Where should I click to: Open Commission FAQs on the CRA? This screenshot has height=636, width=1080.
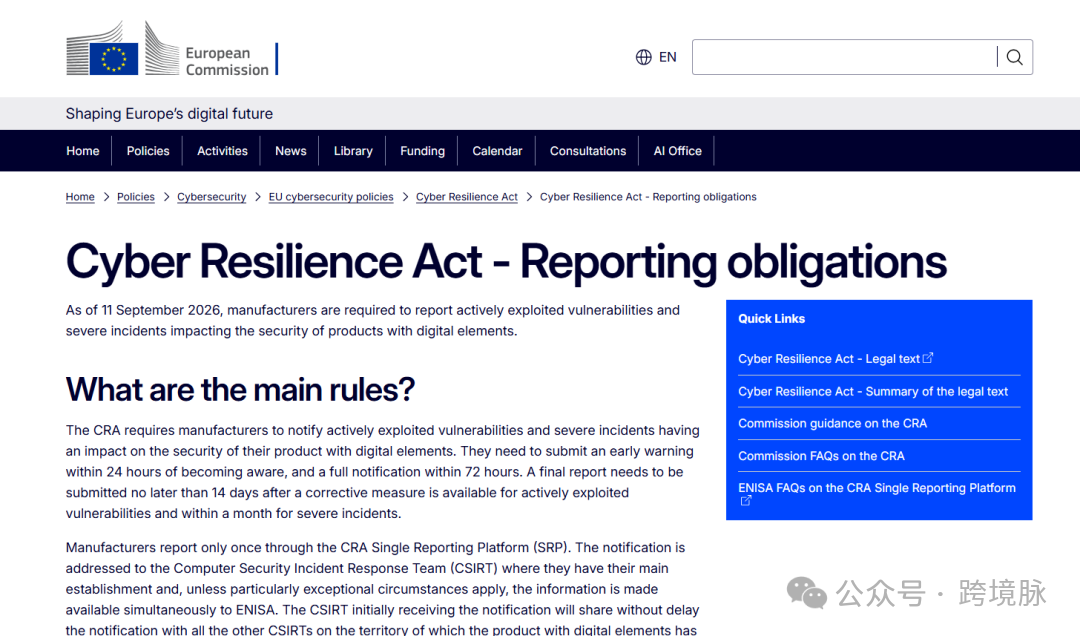821,456
